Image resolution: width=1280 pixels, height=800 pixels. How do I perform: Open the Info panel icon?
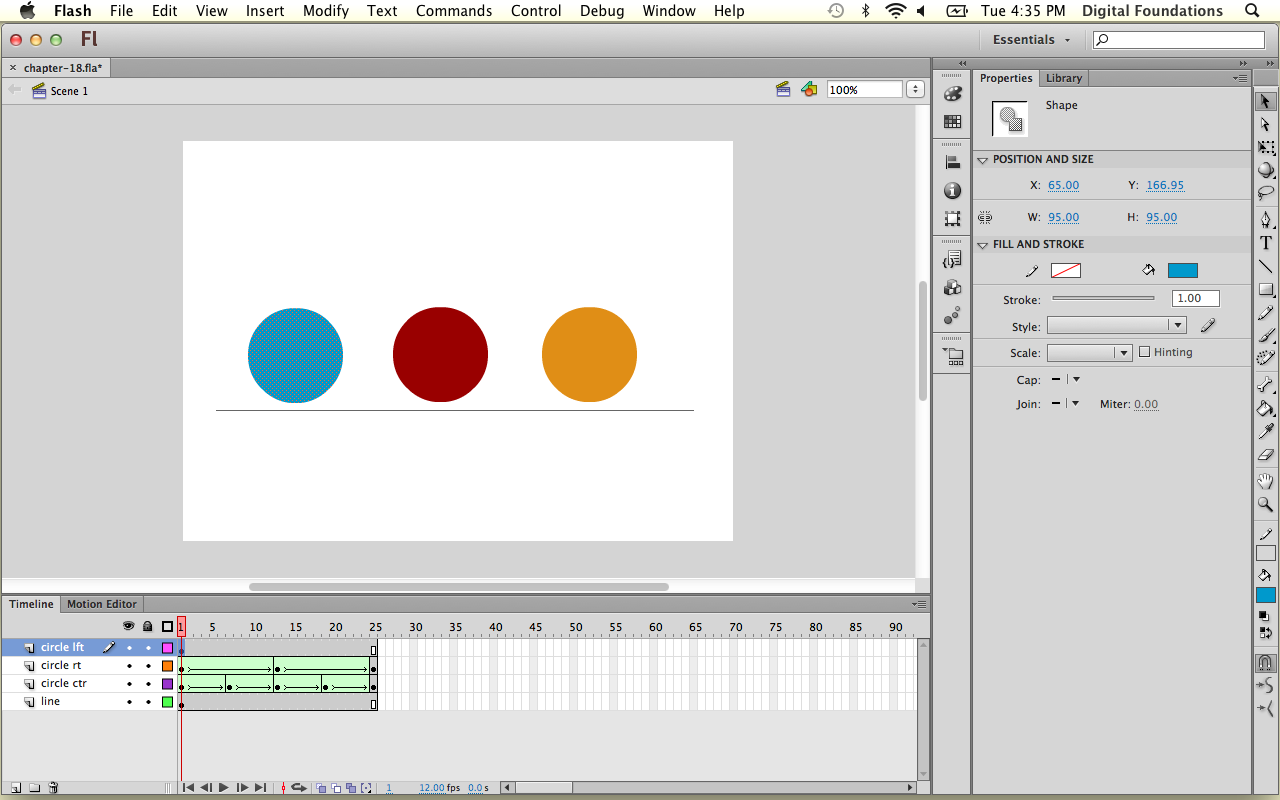pos(952,190)
